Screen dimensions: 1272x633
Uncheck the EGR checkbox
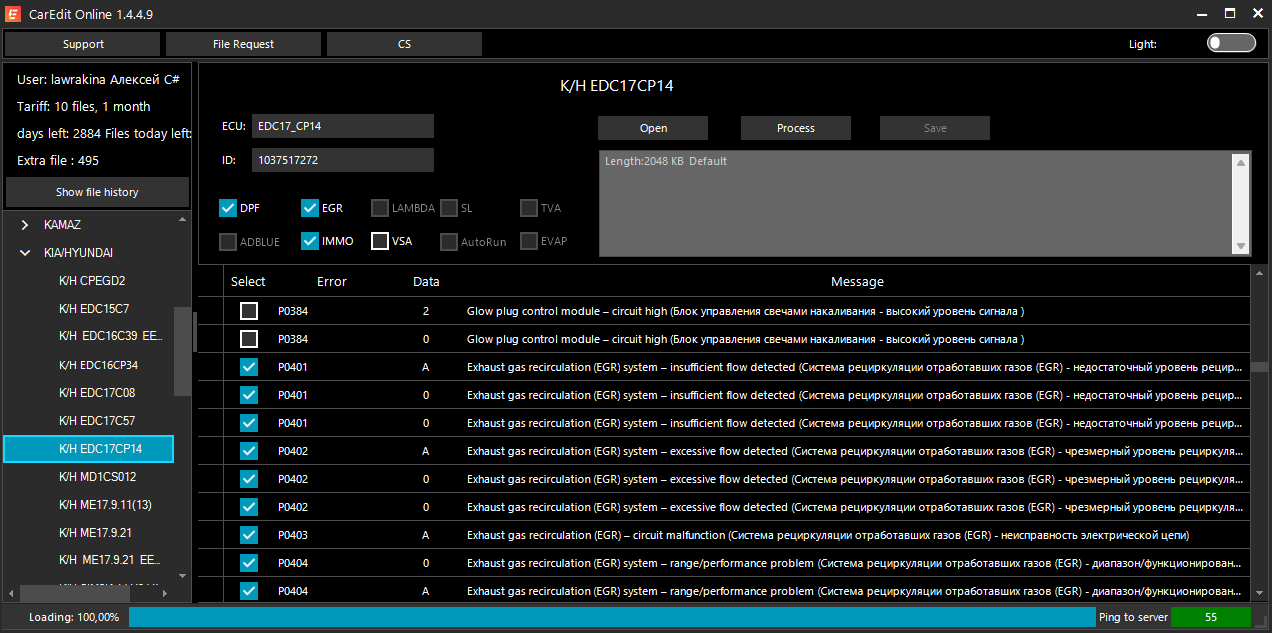(310, 208)
